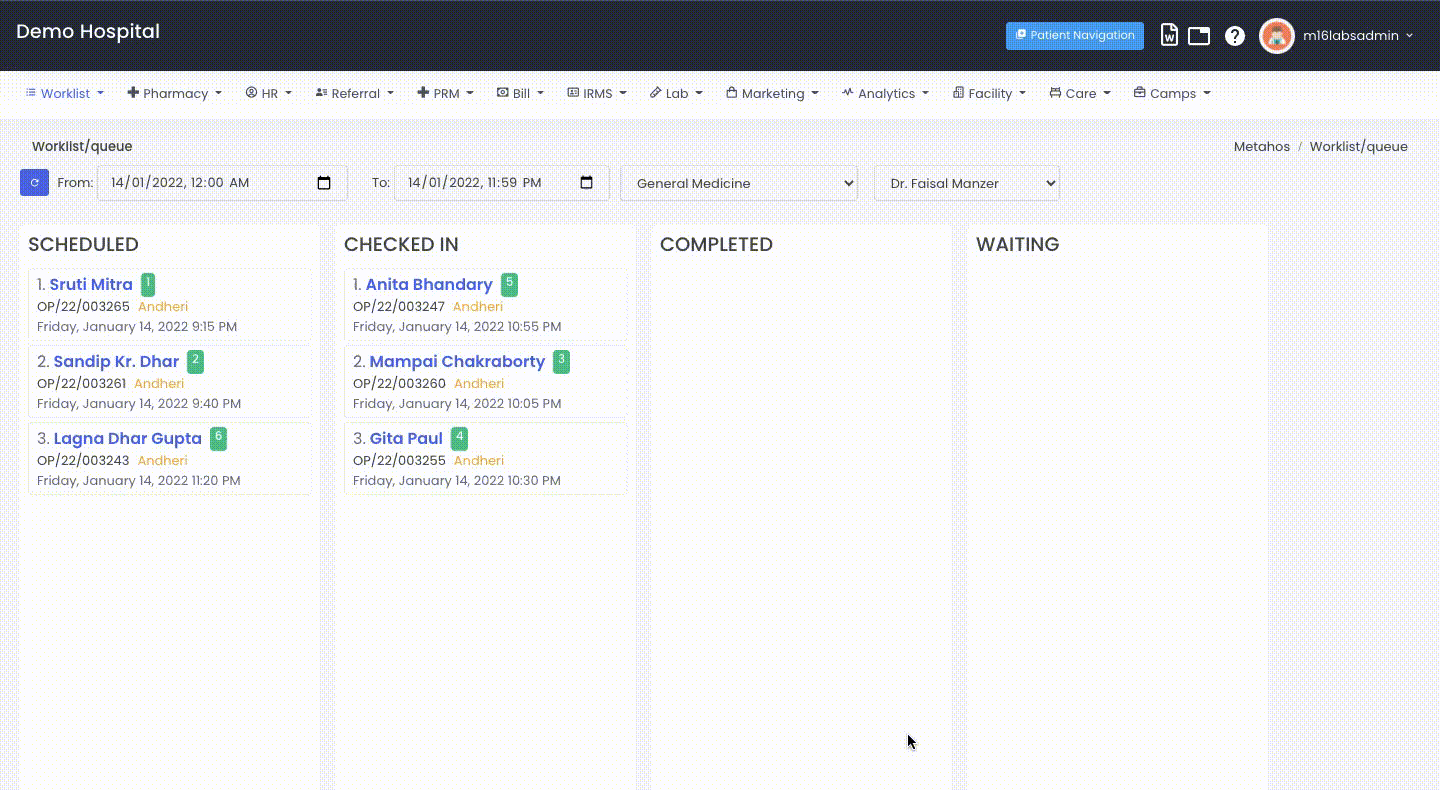Click OP/22/003243 visit number
The width and height of the screenshot is (1440, 790).
pyautogui.click(x=83, y=461)
